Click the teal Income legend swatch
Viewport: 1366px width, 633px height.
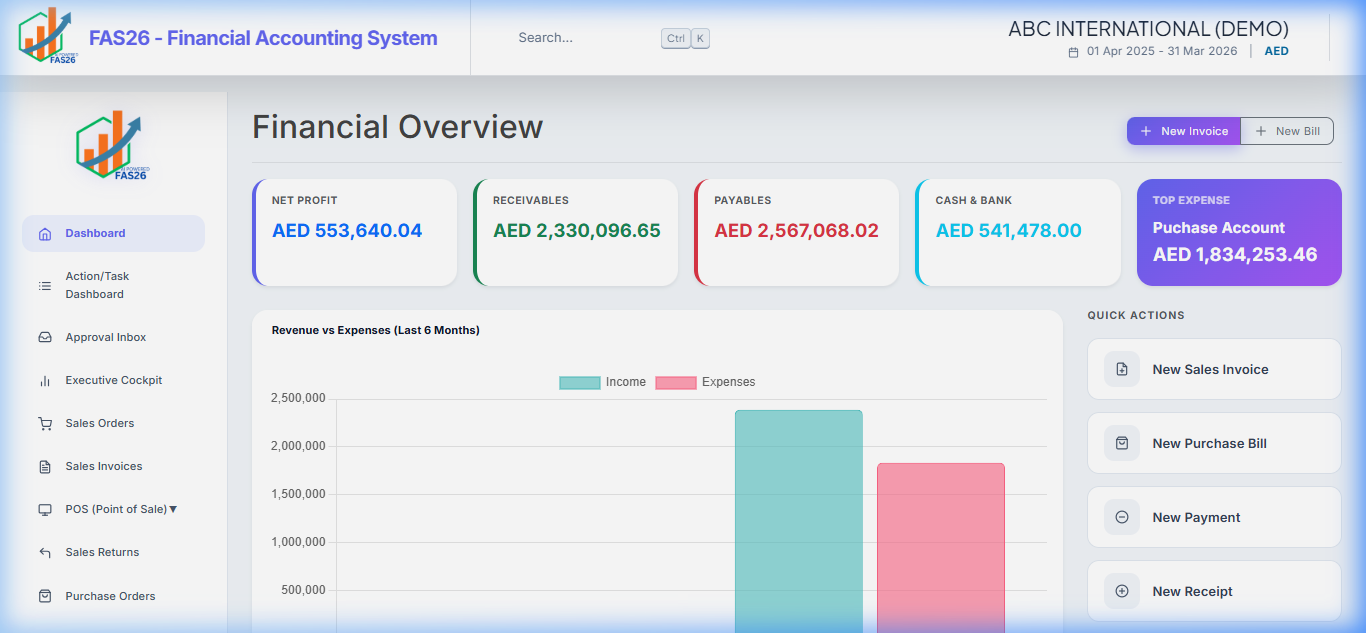point(580,382)
